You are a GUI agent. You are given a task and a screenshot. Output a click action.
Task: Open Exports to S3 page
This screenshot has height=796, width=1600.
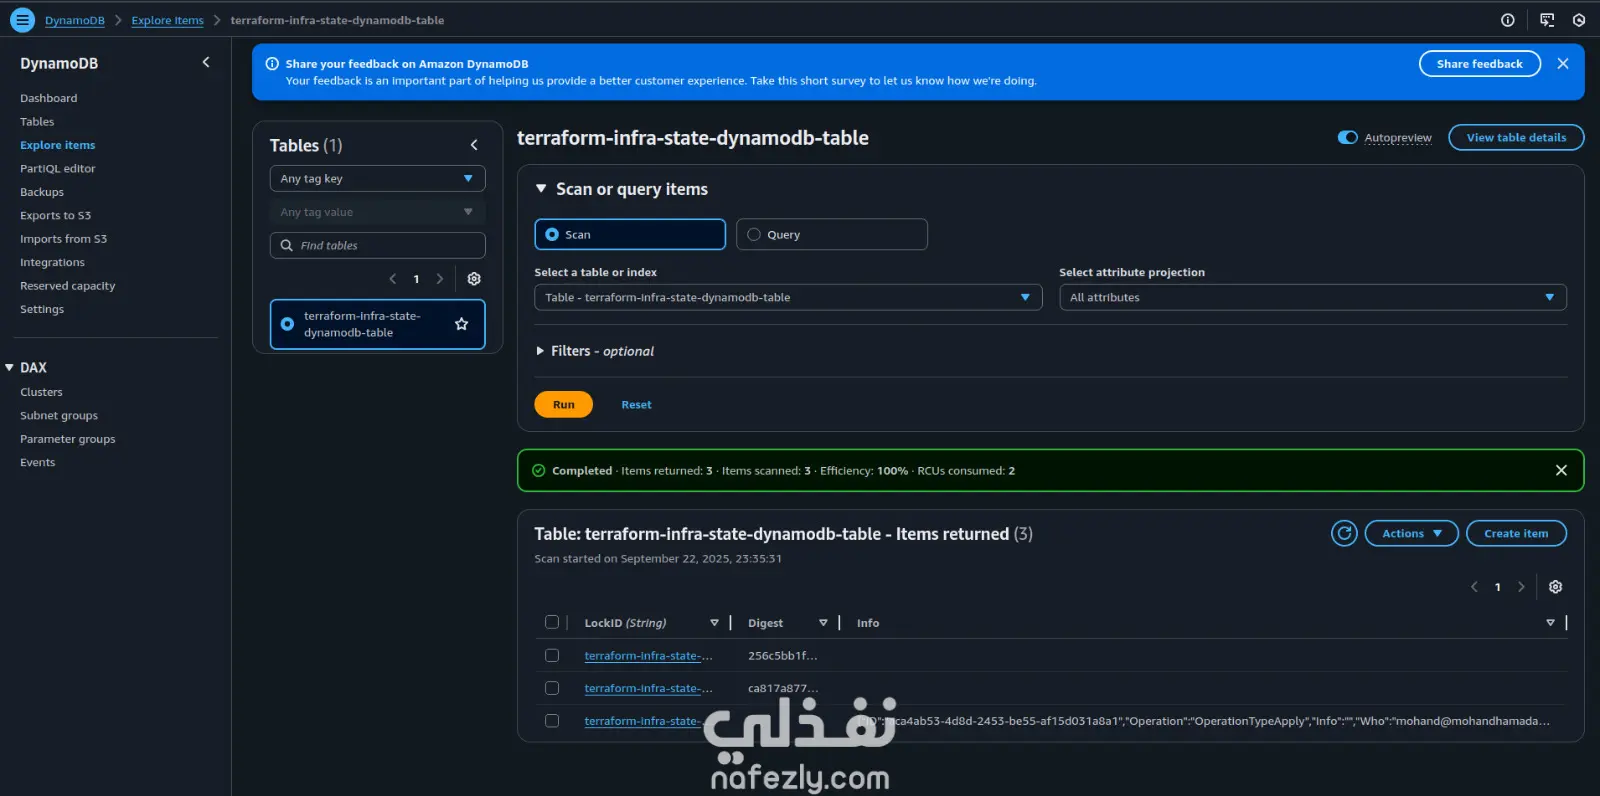pos(55,215)
